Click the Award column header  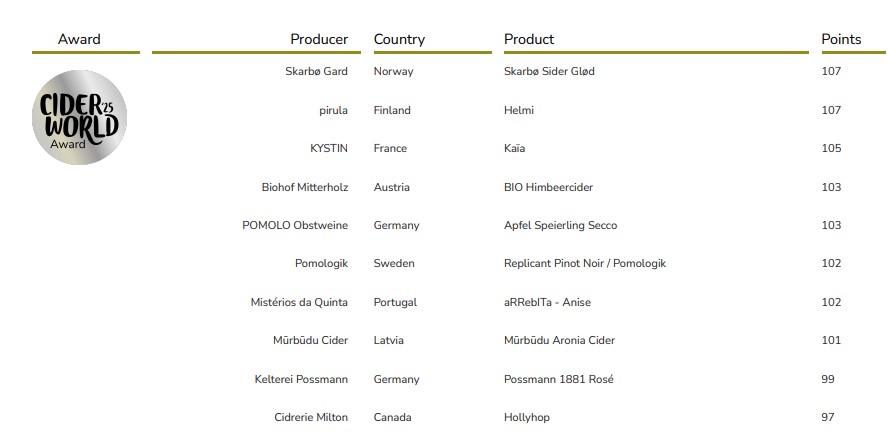pyautogui.click(x=79, y=39)
